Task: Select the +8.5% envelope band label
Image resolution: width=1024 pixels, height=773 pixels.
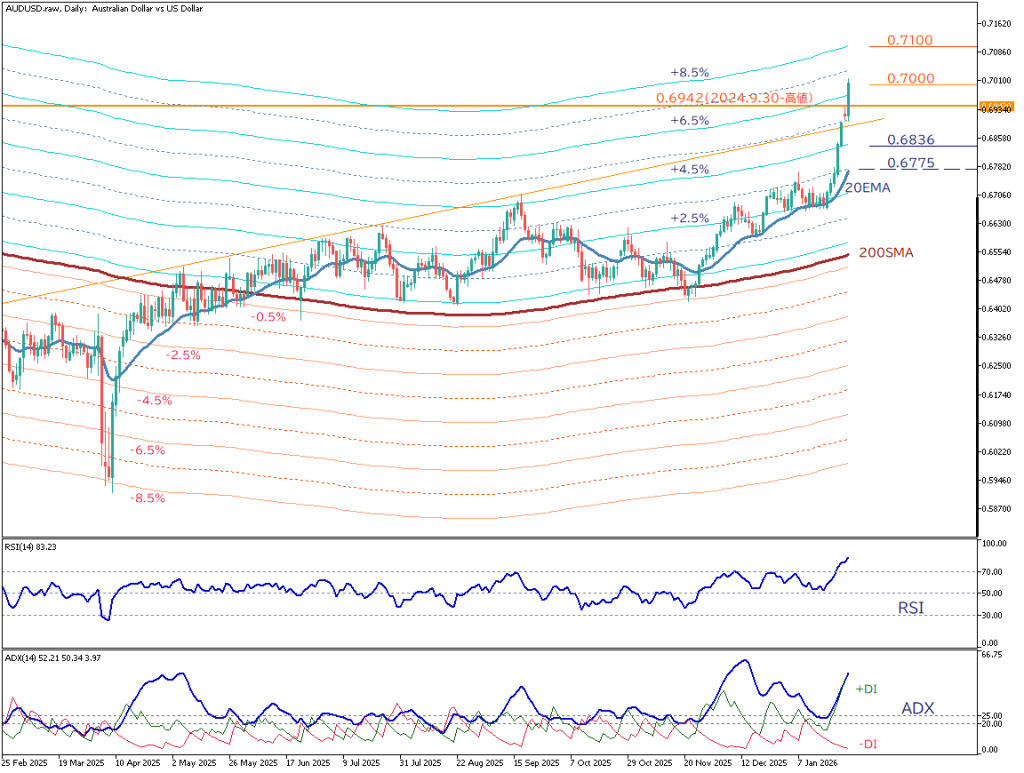Action: pyautogui.click(x=689, y=73)
